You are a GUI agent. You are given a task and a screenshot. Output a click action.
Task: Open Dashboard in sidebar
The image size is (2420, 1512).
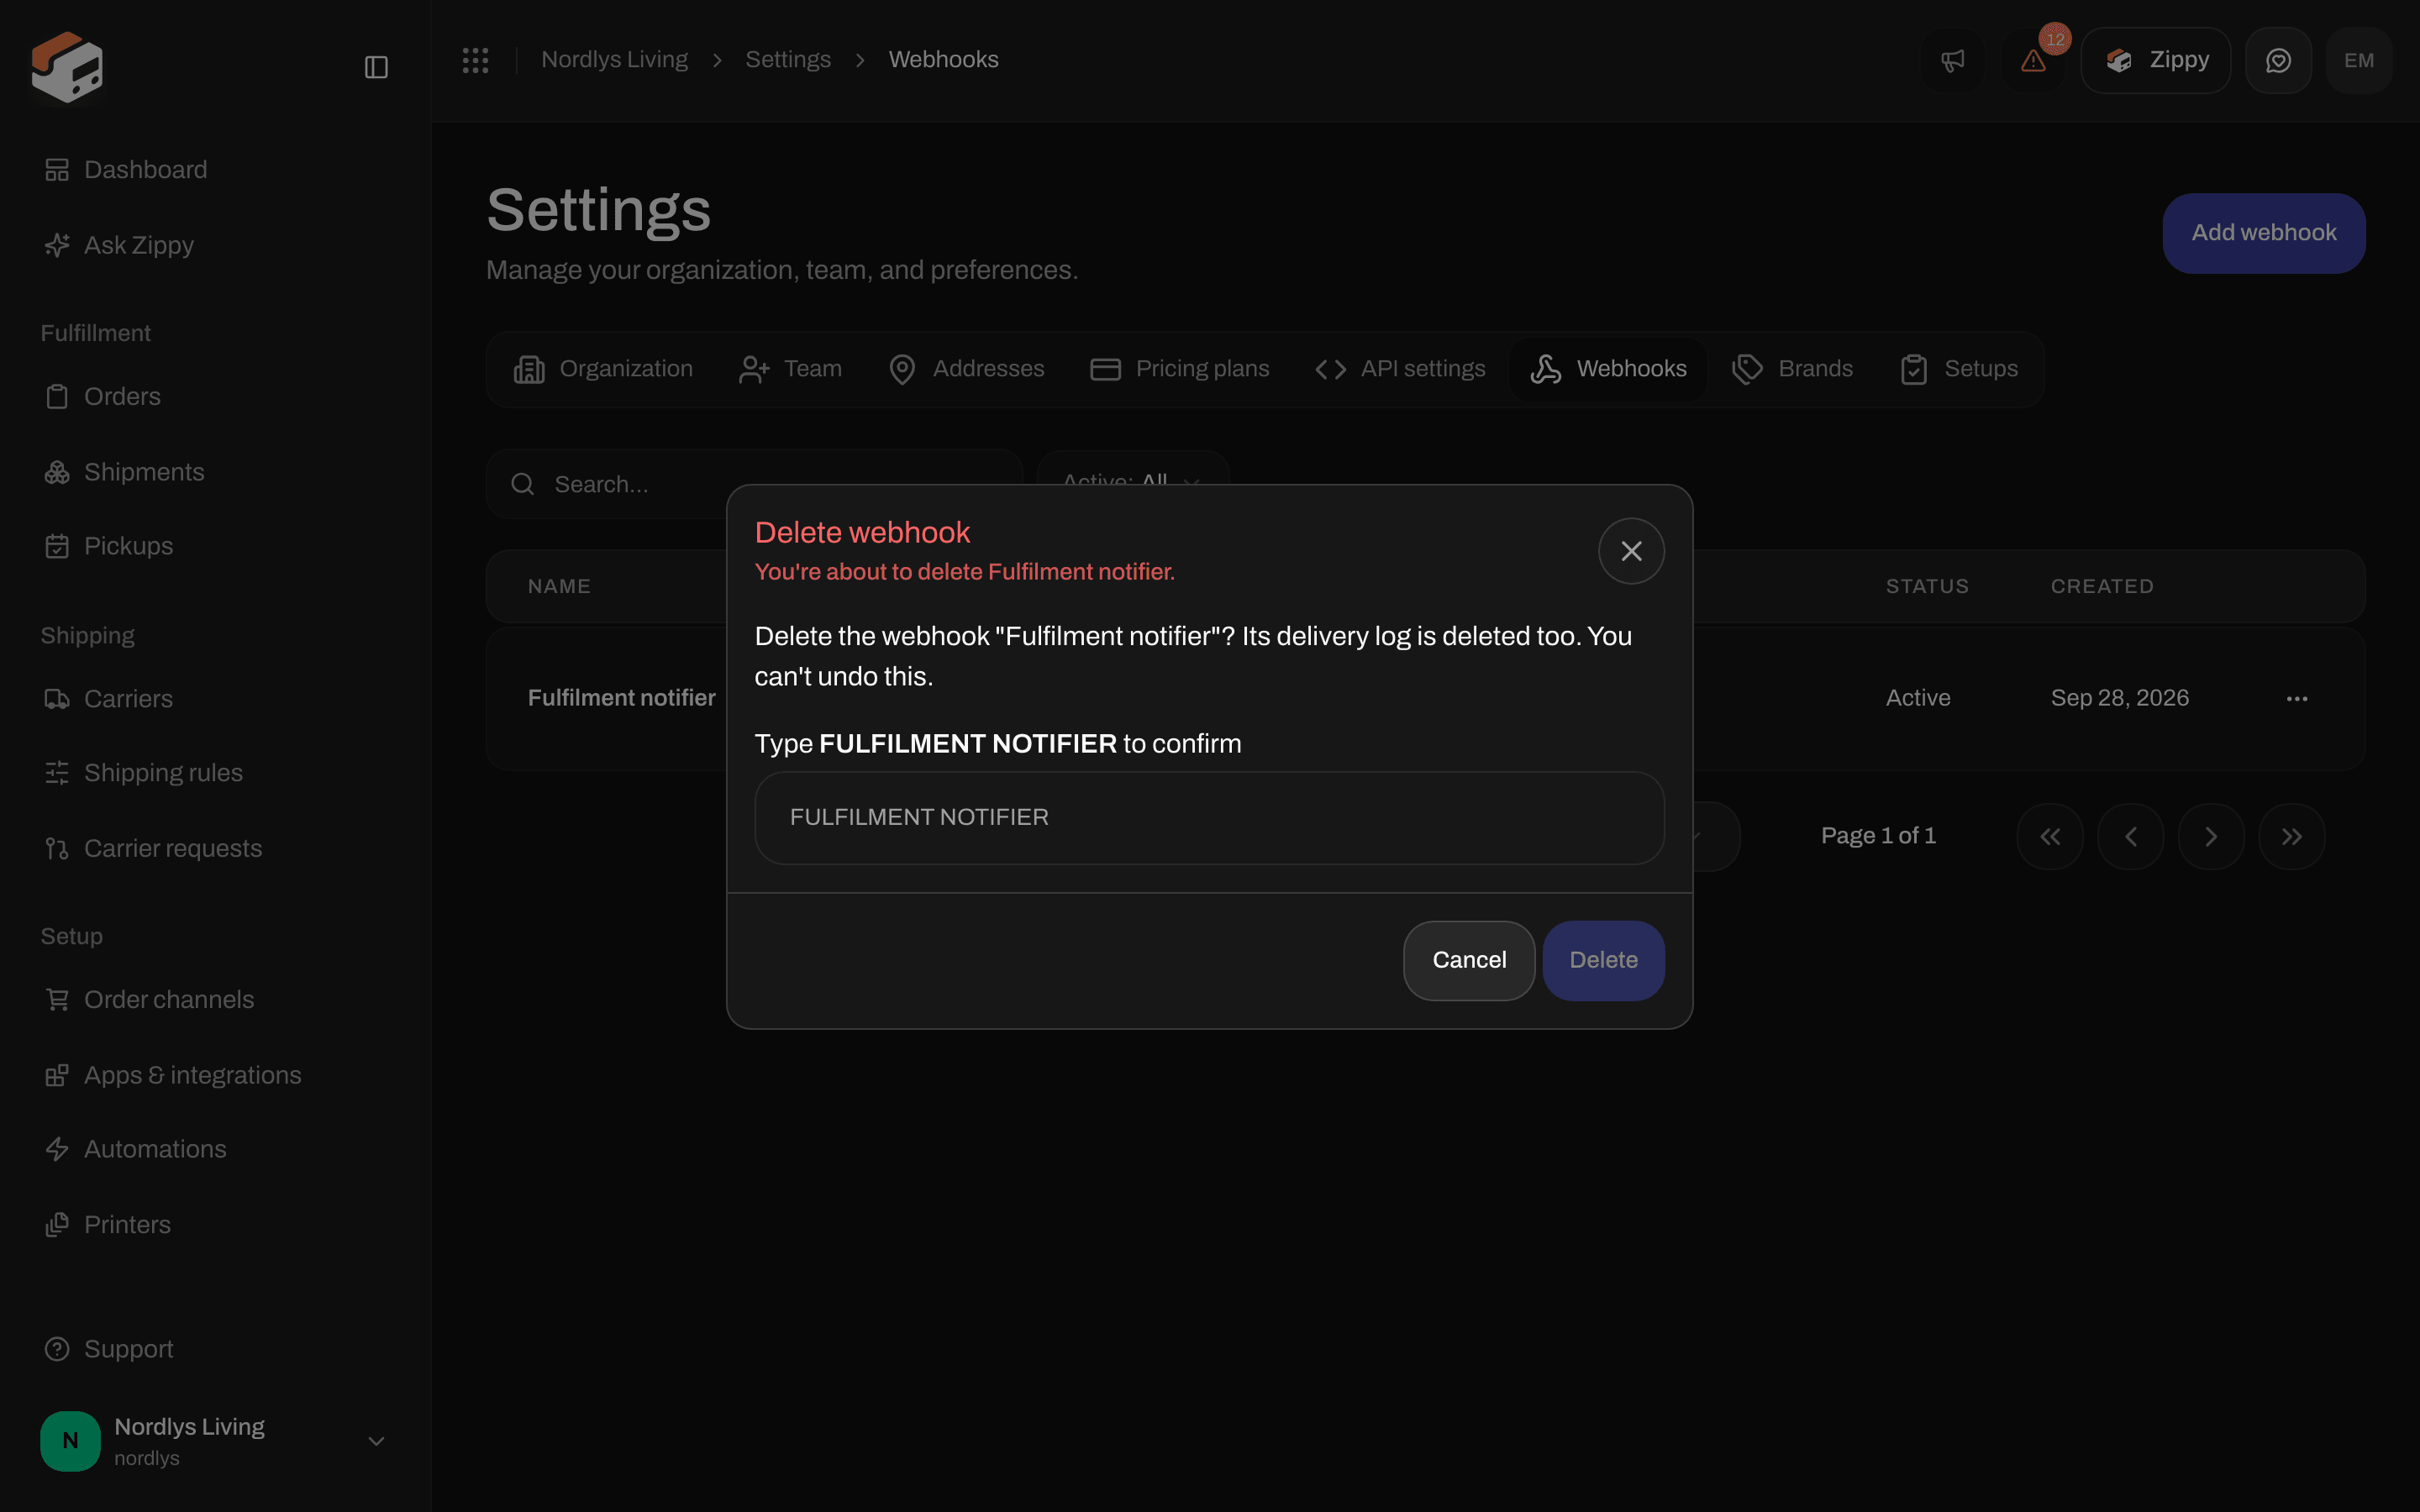coord(126,170)
